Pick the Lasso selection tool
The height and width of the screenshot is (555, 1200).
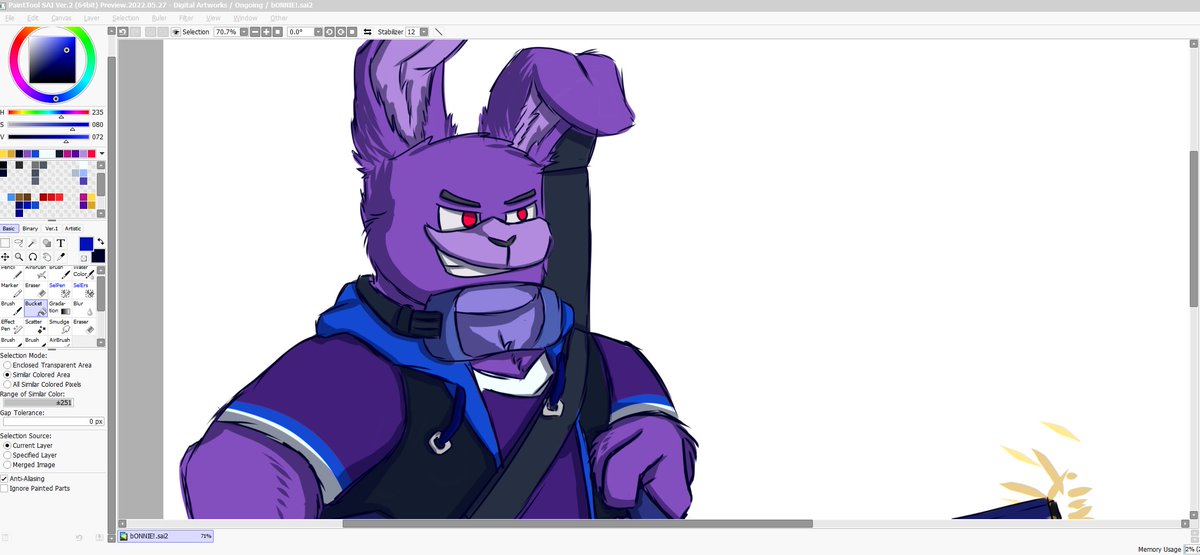click(x=19, y=243)
